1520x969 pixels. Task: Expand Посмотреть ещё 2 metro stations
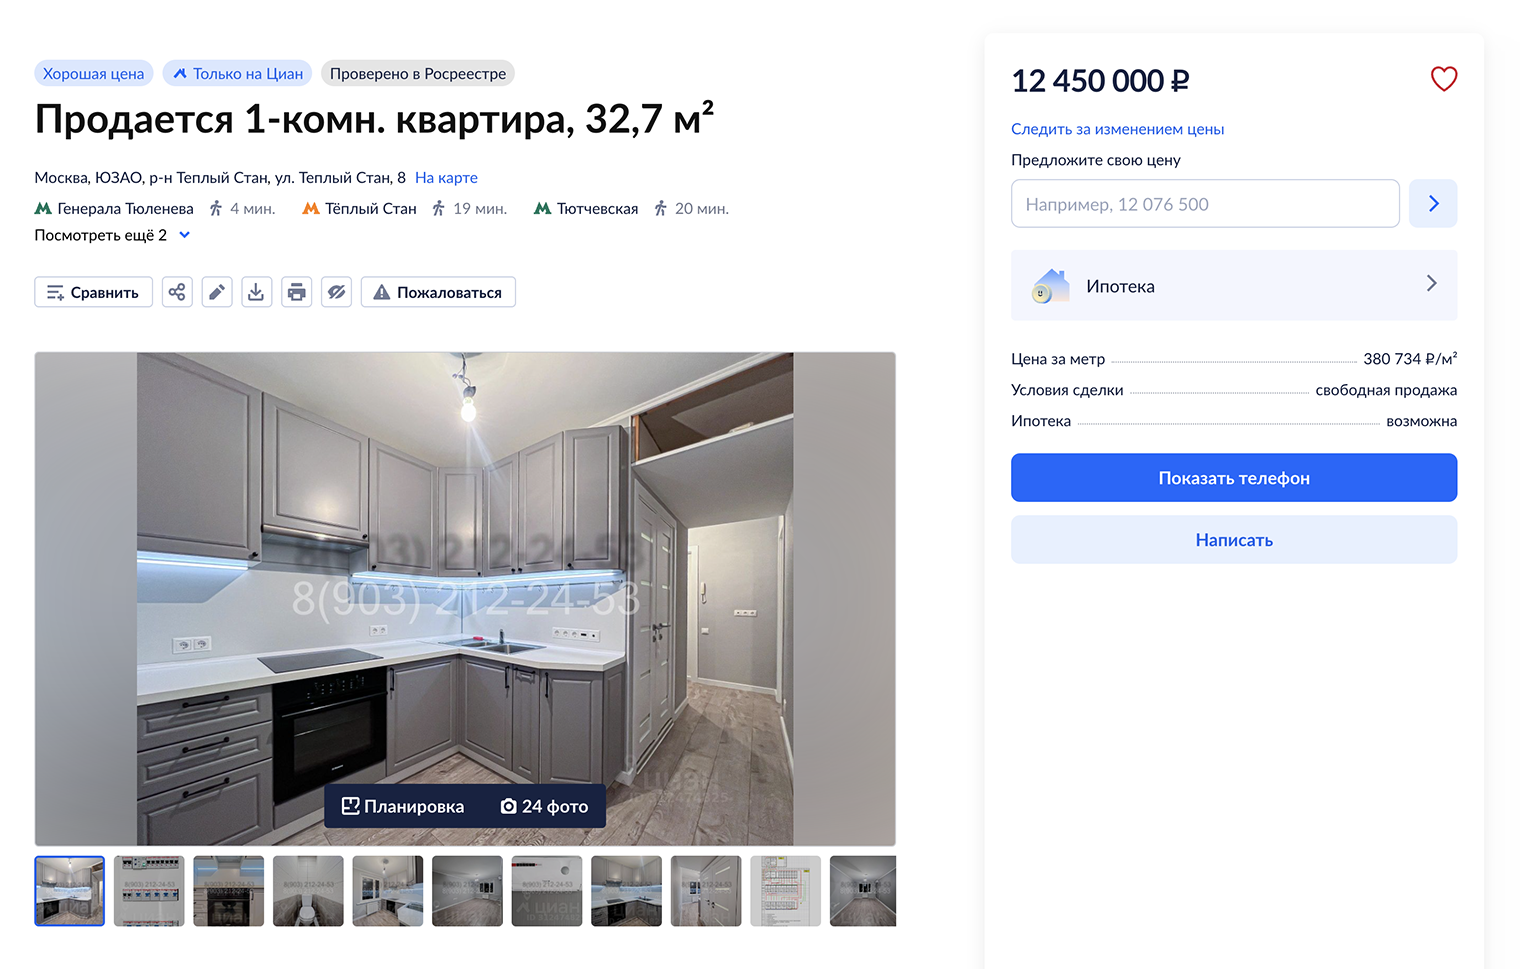pyautogui.click(x=112, y=235)
